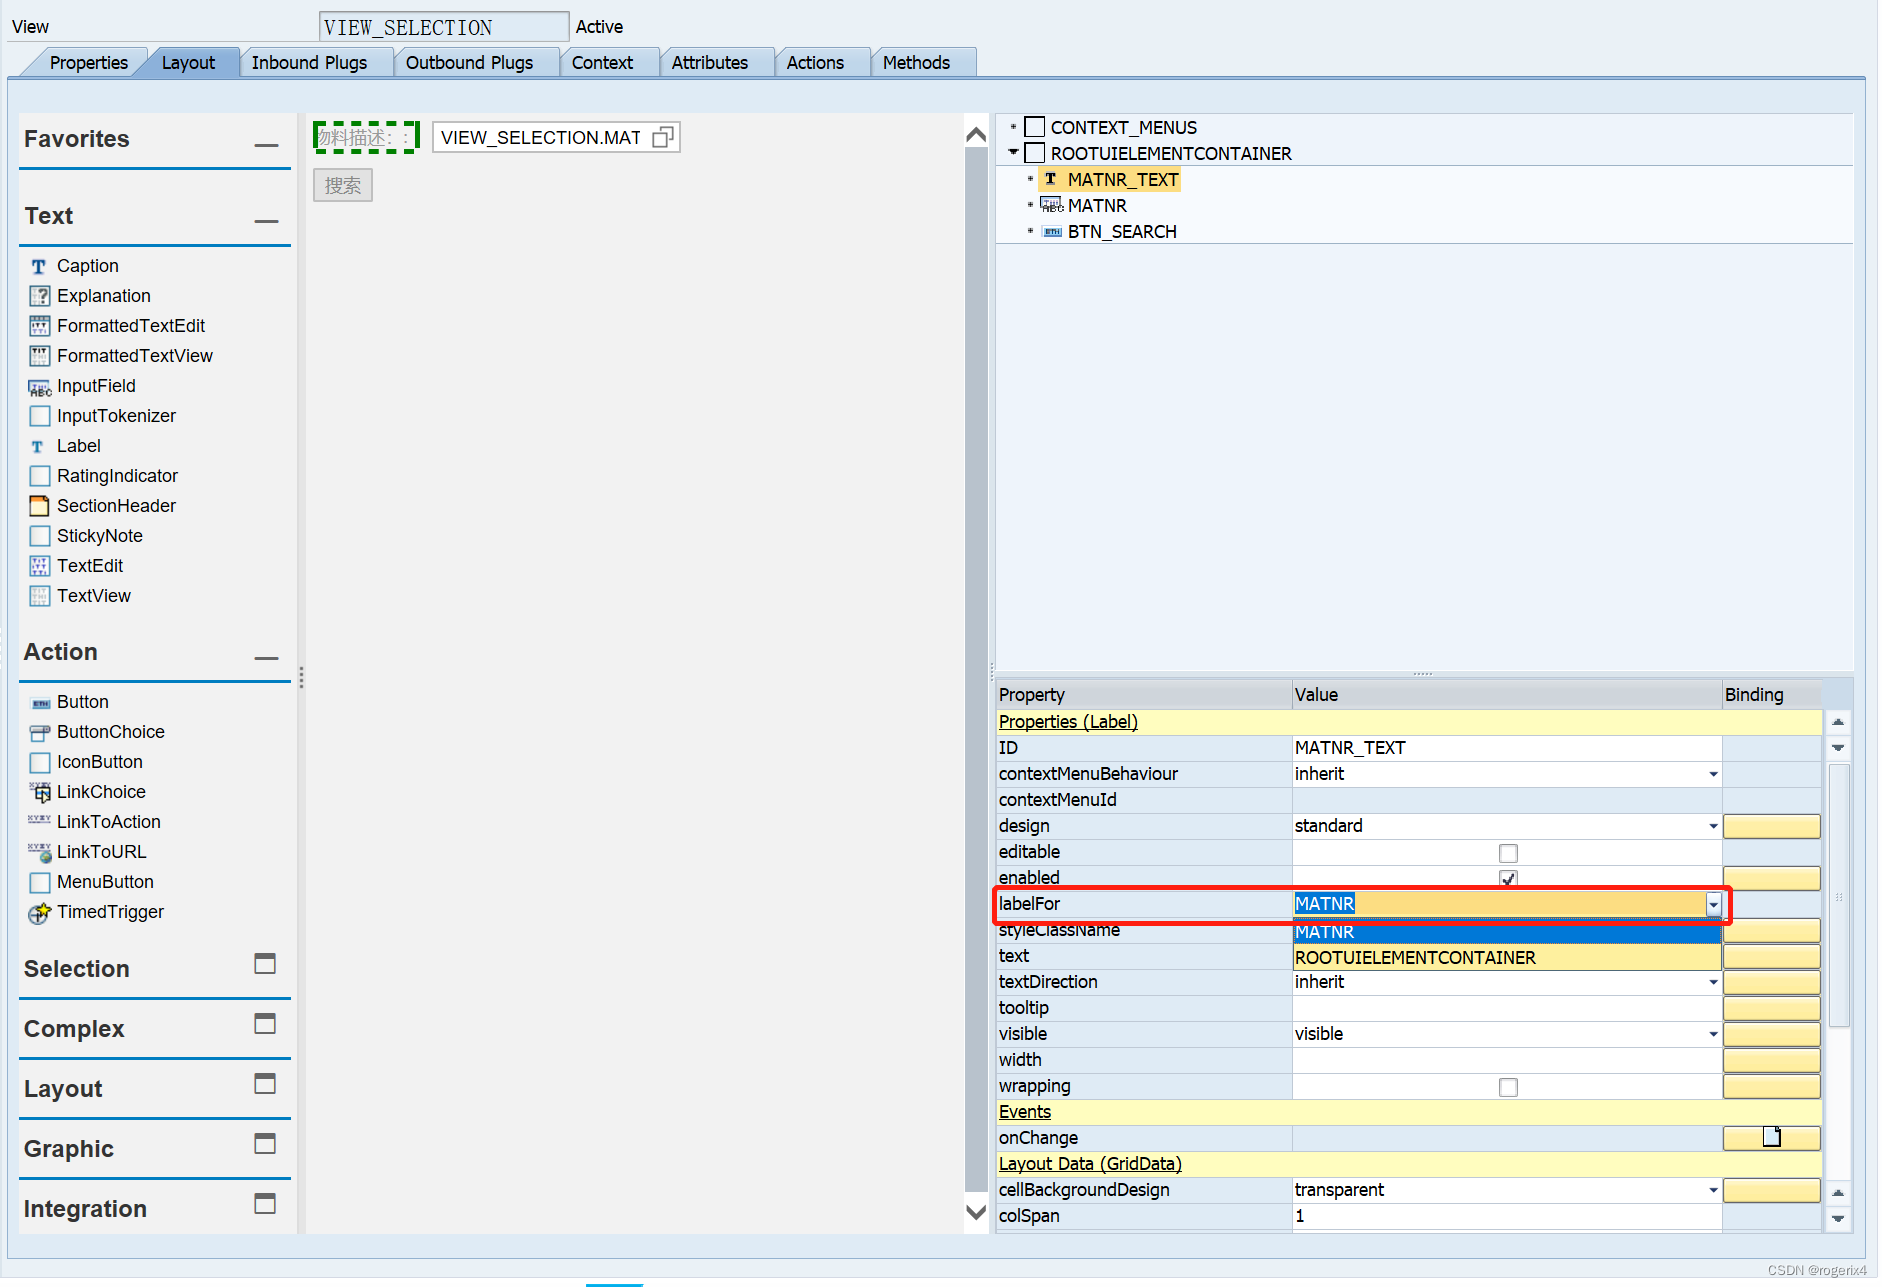Click the TextEdit element icon
Screen dimensions: 1882x1287
pyautogui.click(x=39, y=566)
